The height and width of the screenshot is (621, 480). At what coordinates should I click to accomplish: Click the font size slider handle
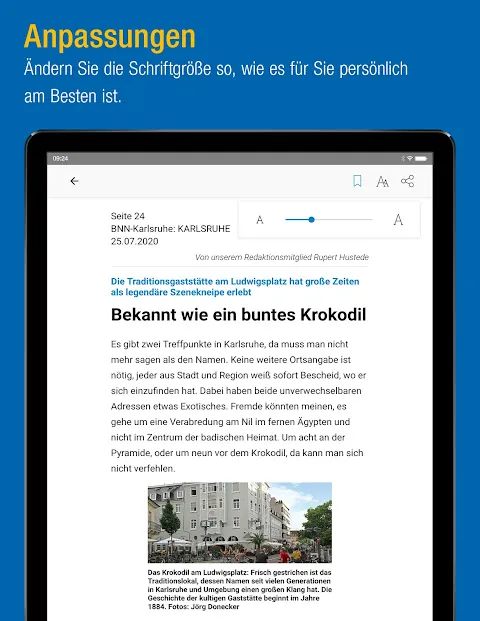(x=312, y=219)
